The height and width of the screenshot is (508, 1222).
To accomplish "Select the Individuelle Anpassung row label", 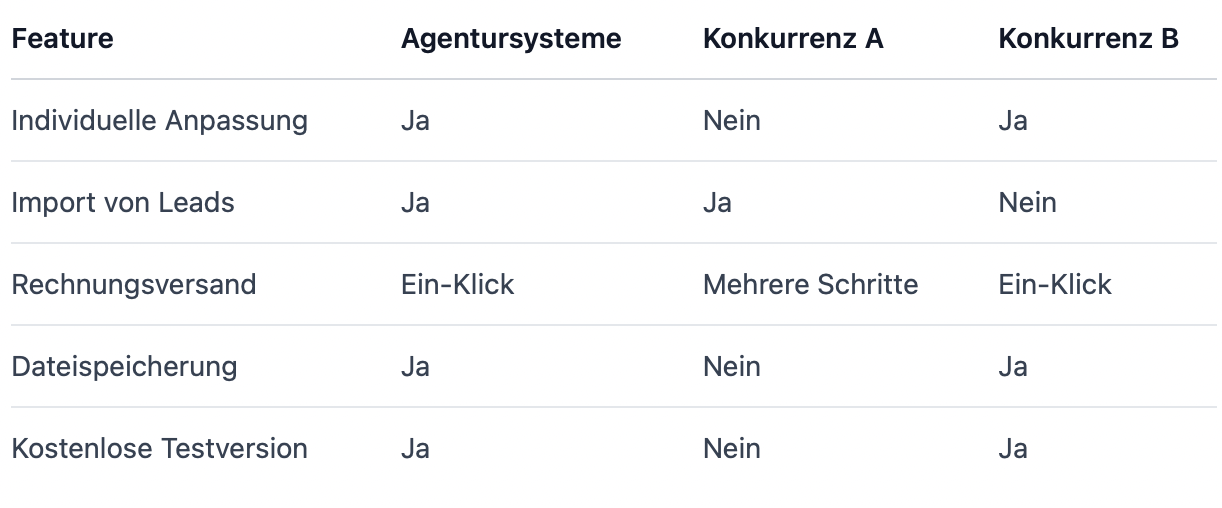I will pos(159,121).
